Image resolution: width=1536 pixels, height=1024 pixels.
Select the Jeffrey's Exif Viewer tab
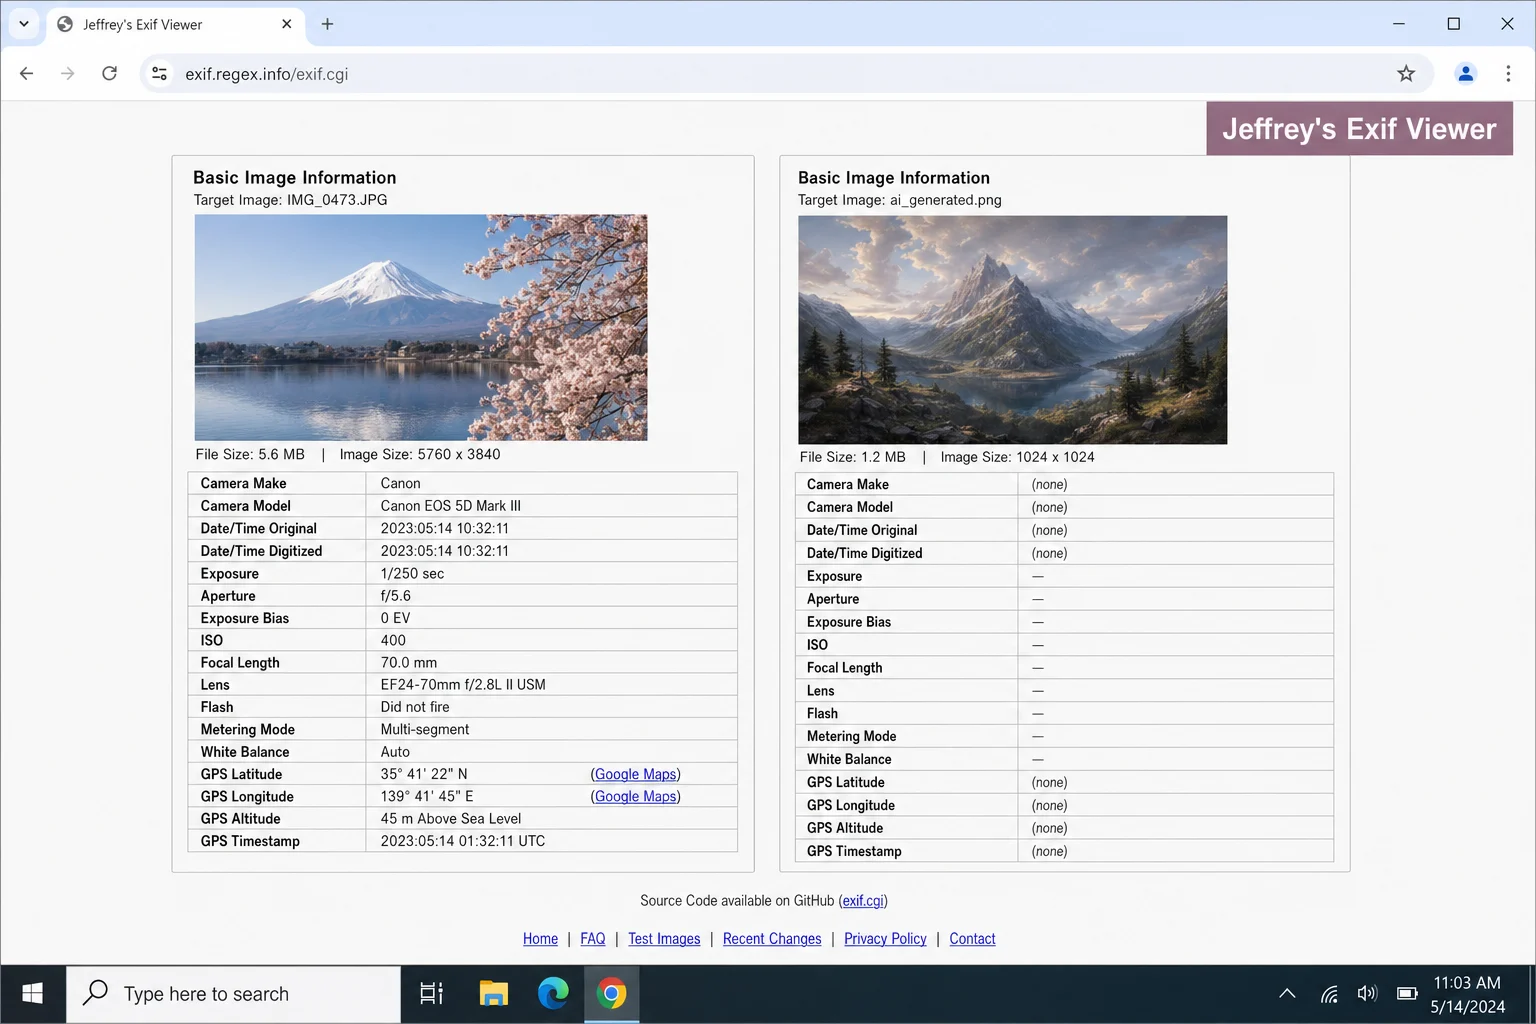click(170, 24)
